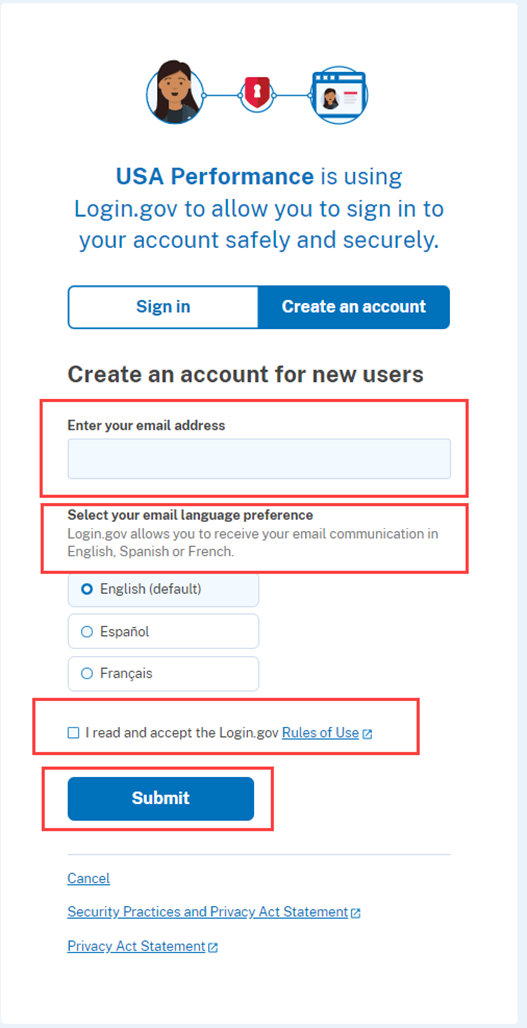Select the Français radio option
The width and height of the screenshot is (527, 1028).
(163, 673)
